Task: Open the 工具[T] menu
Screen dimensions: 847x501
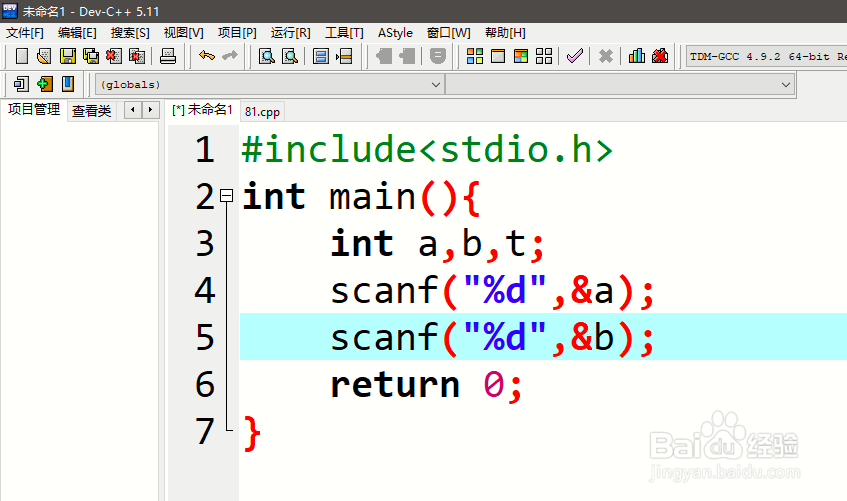Action: click(344, 33)
